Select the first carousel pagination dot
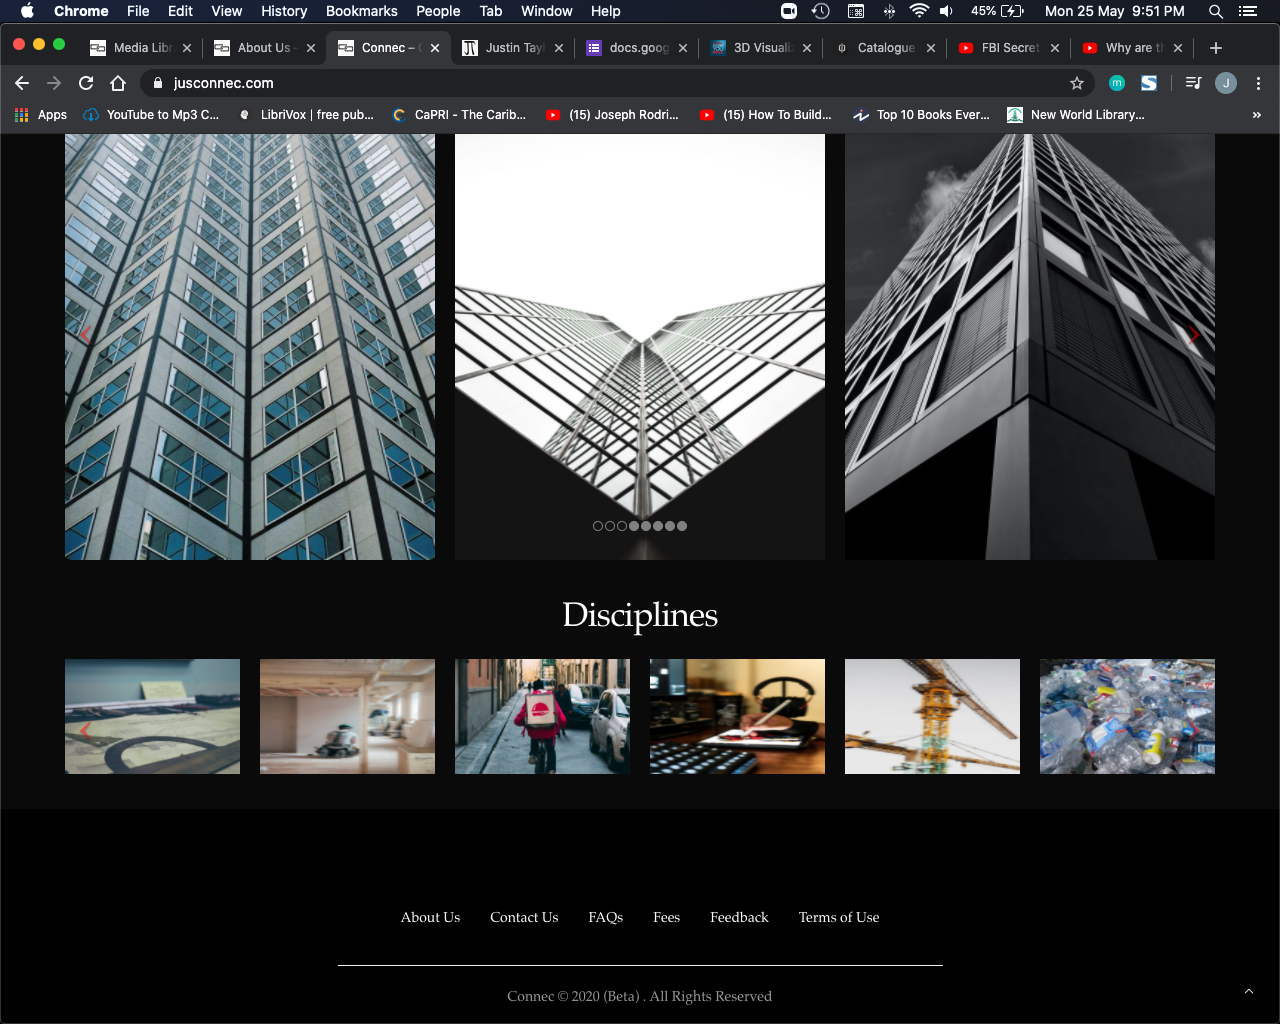Viewport: 1280px width, 1024px height. [x=598, y=526]
